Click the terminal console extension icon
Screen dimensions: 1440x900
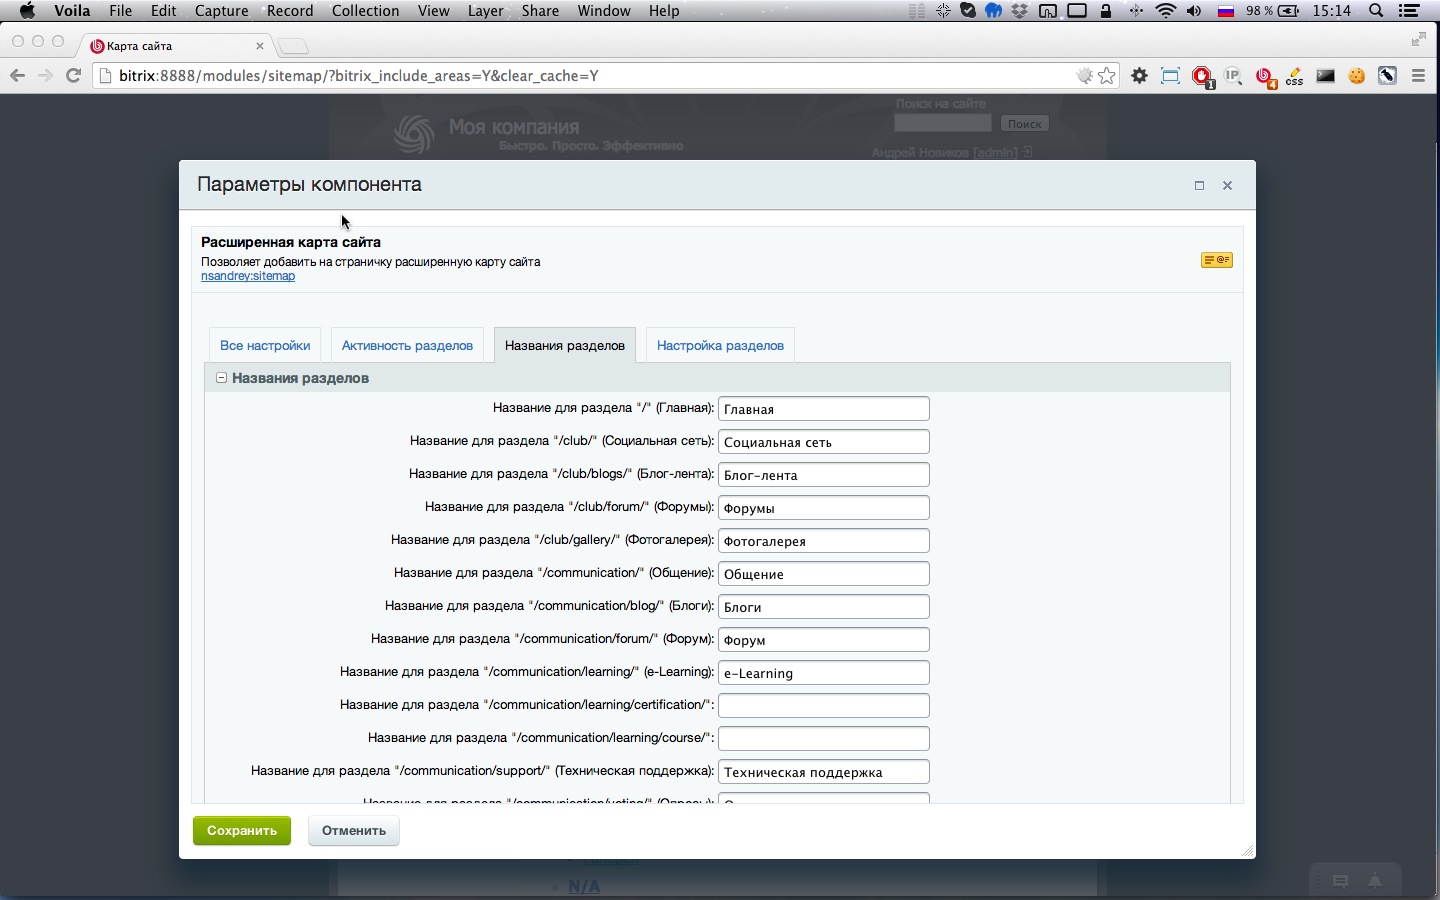[x=1325, y=76]
